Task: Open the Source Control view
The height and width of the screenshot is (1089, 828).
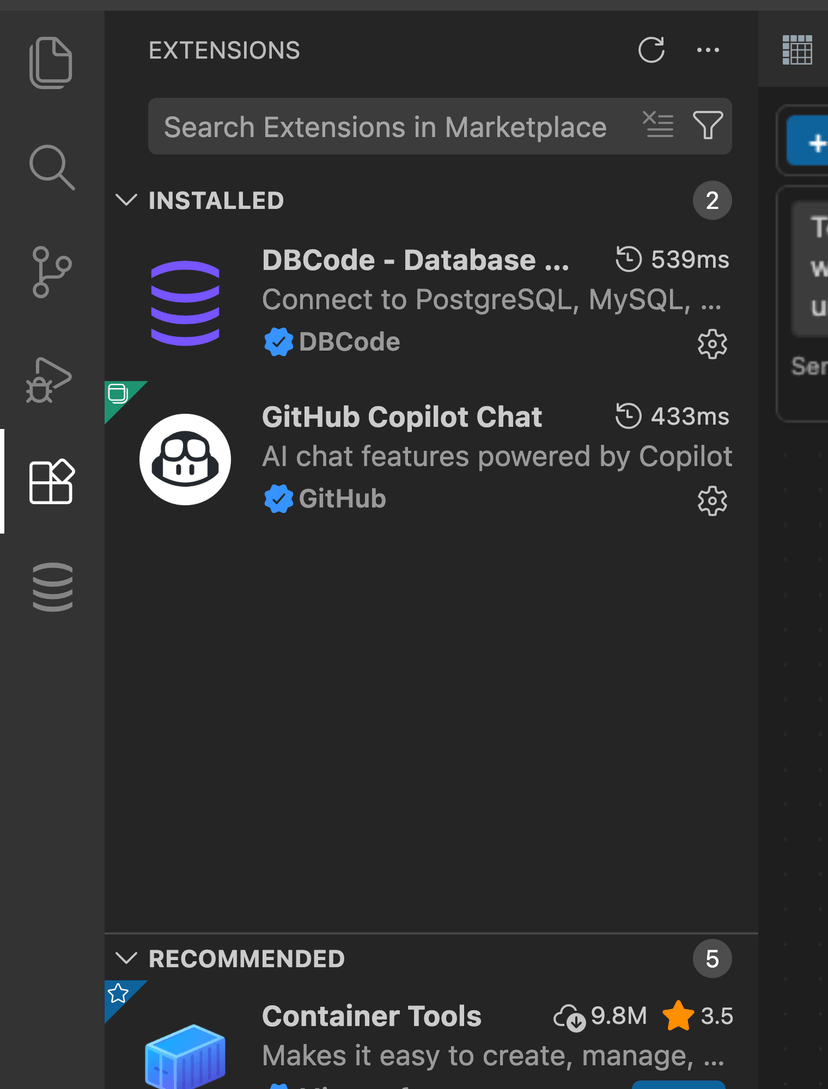Action: (x=51, y=272)
